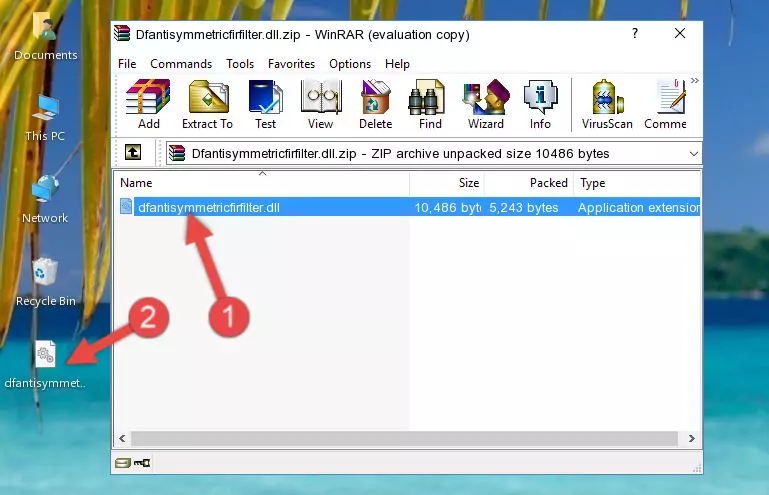Select the dfantisymmet.. dll desktop file
Image resolution: width=769 pixels, height=495 pixels.
coord(45,365)
